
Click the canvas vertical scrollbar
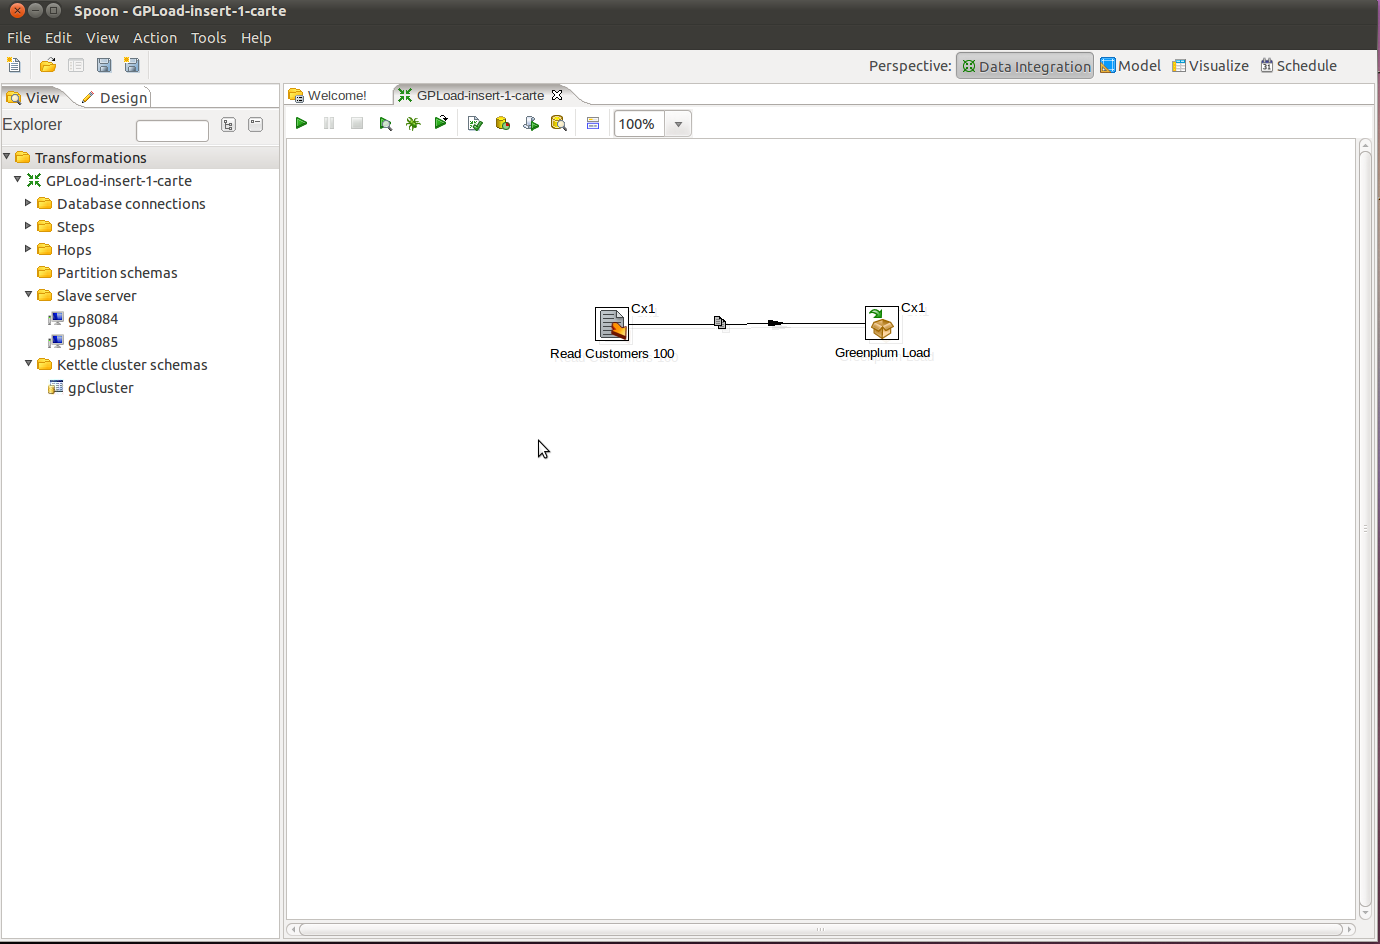(x=1365, y=529)
